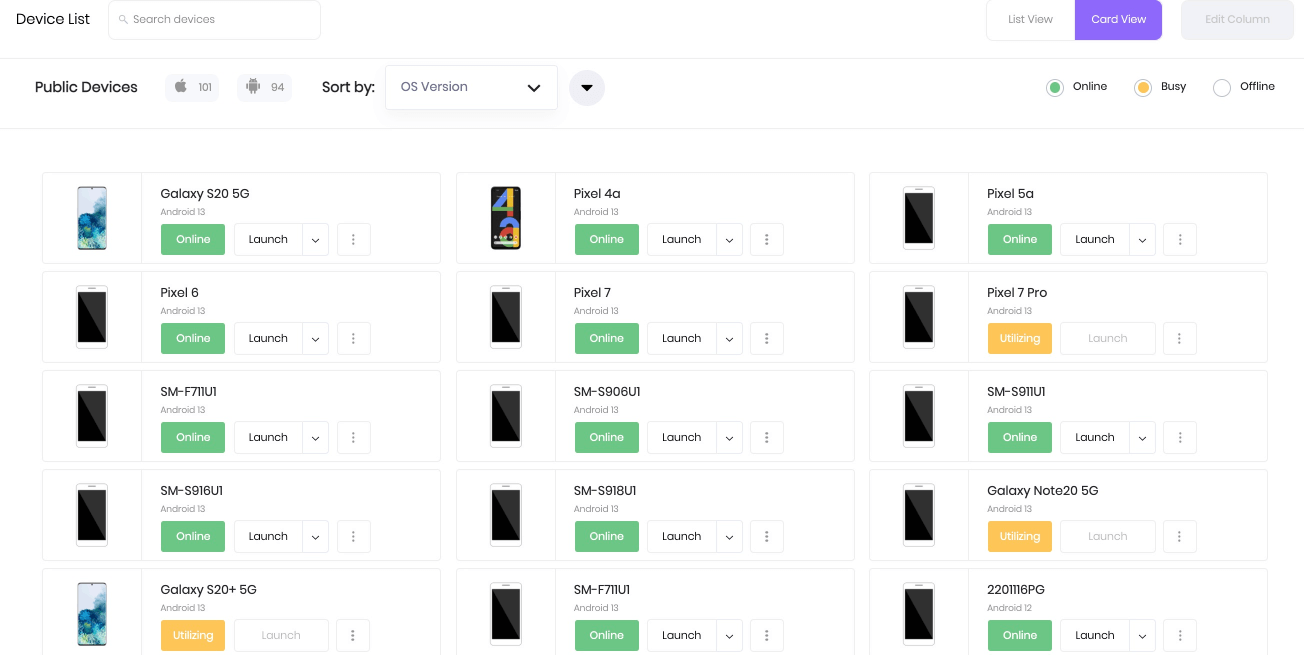Click the Public Devices heading

coord(86,87)
